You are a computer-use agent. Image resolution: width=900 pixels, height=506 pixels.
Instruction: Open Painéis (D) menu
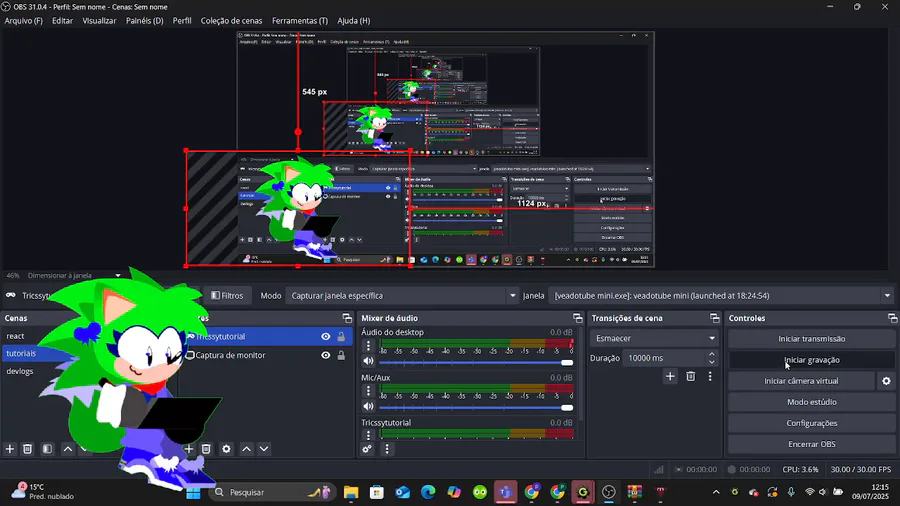click(x=145, y=21)
